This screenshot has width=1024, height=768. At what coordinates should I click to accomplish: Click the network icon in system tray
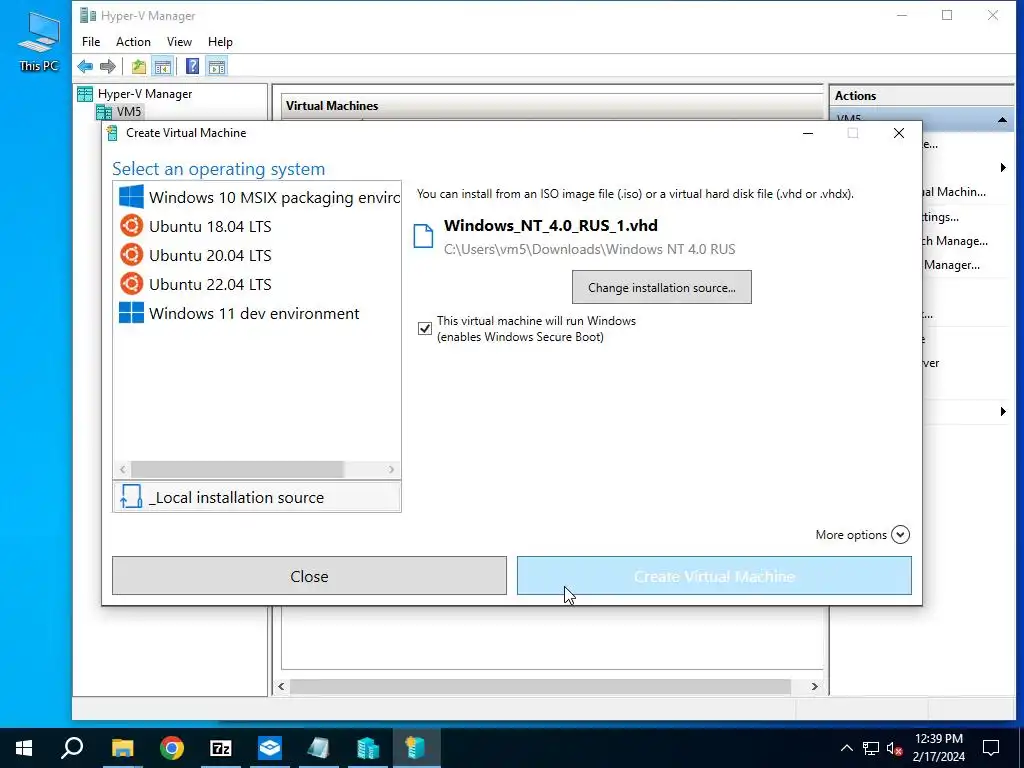[x=871, y=748]
